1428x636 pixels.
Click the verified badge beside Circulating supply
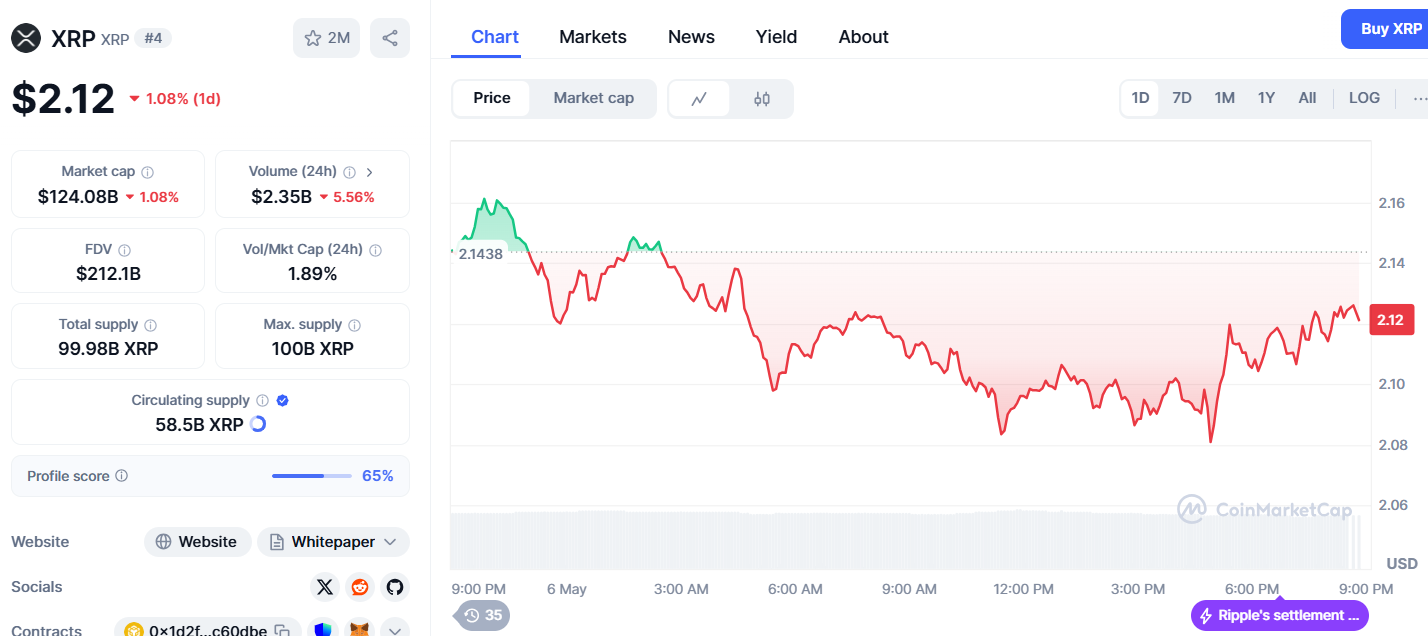point(283,400)
